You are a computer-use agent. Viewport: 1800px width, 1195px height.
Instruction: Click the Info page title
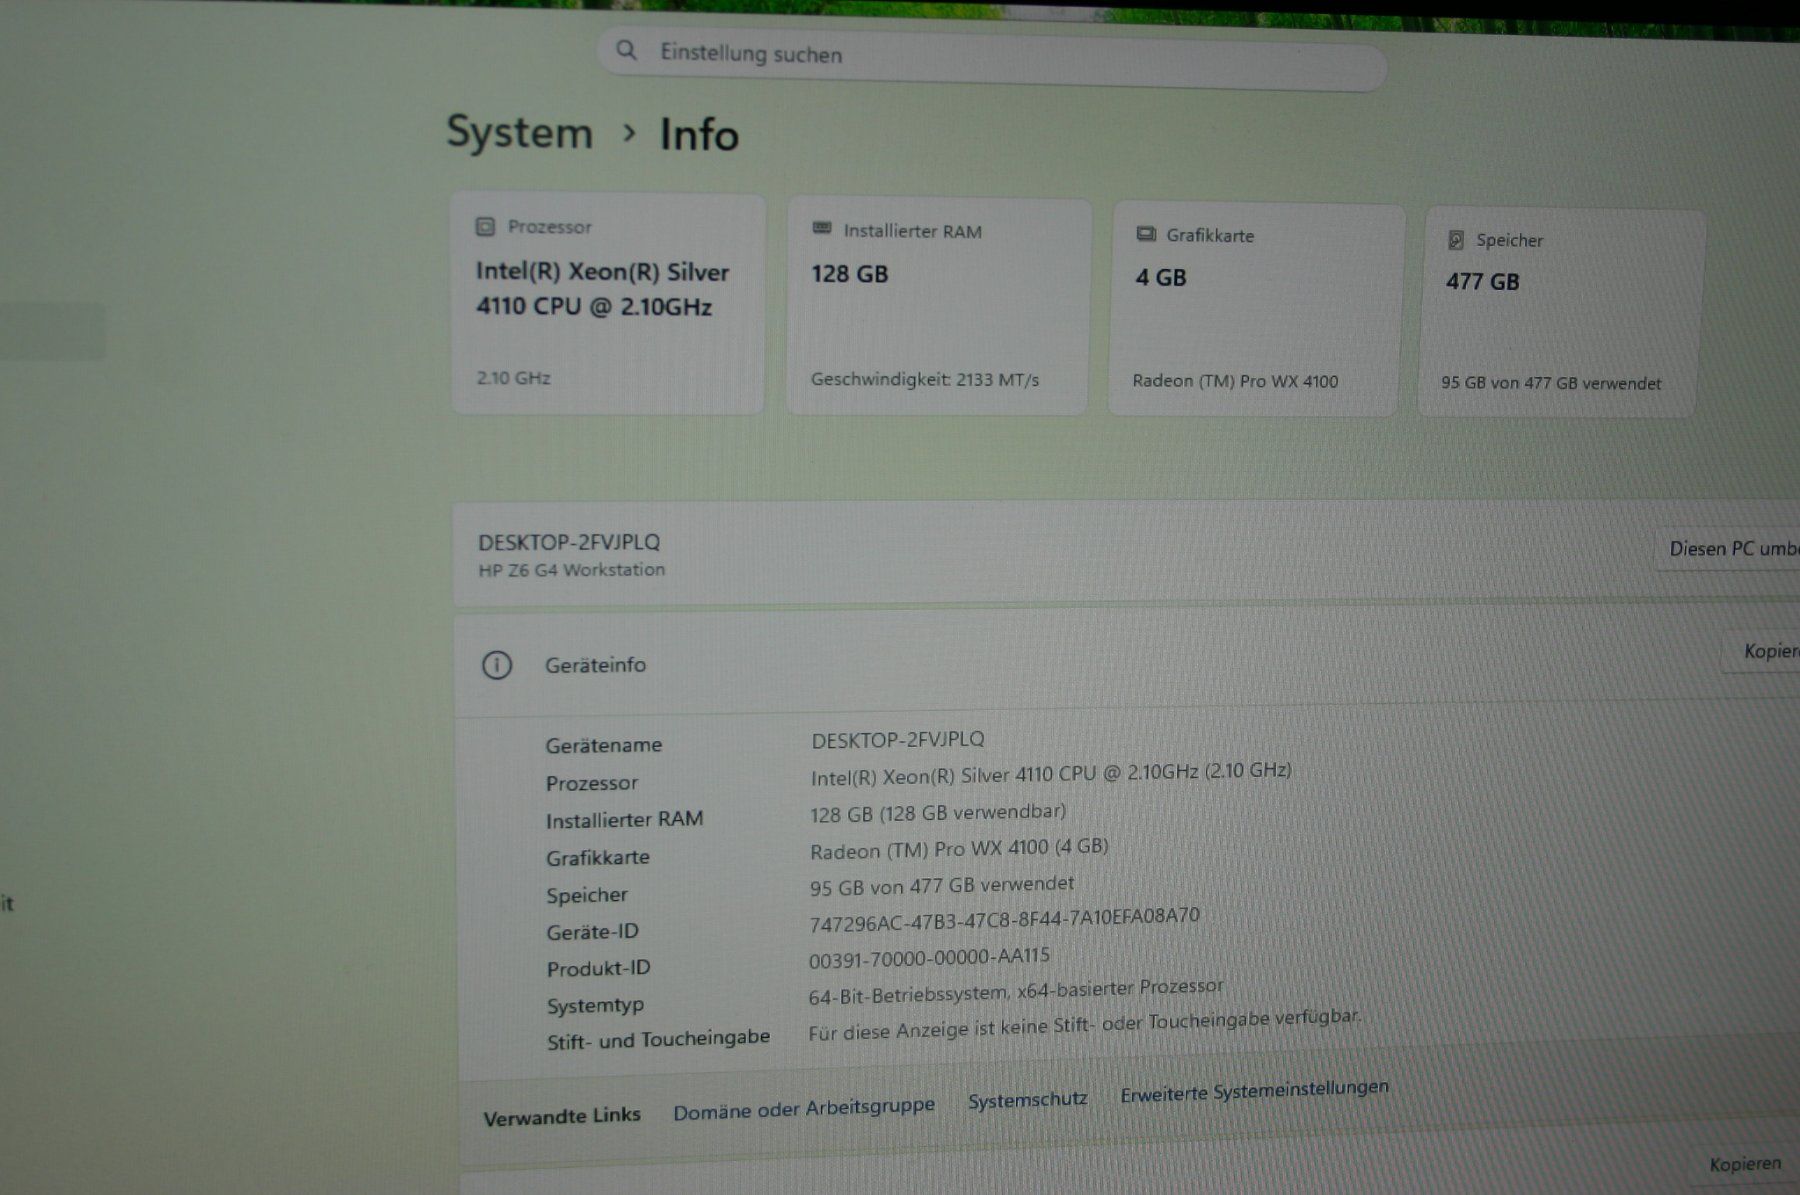pyautogui.click(x=699, y=135)
